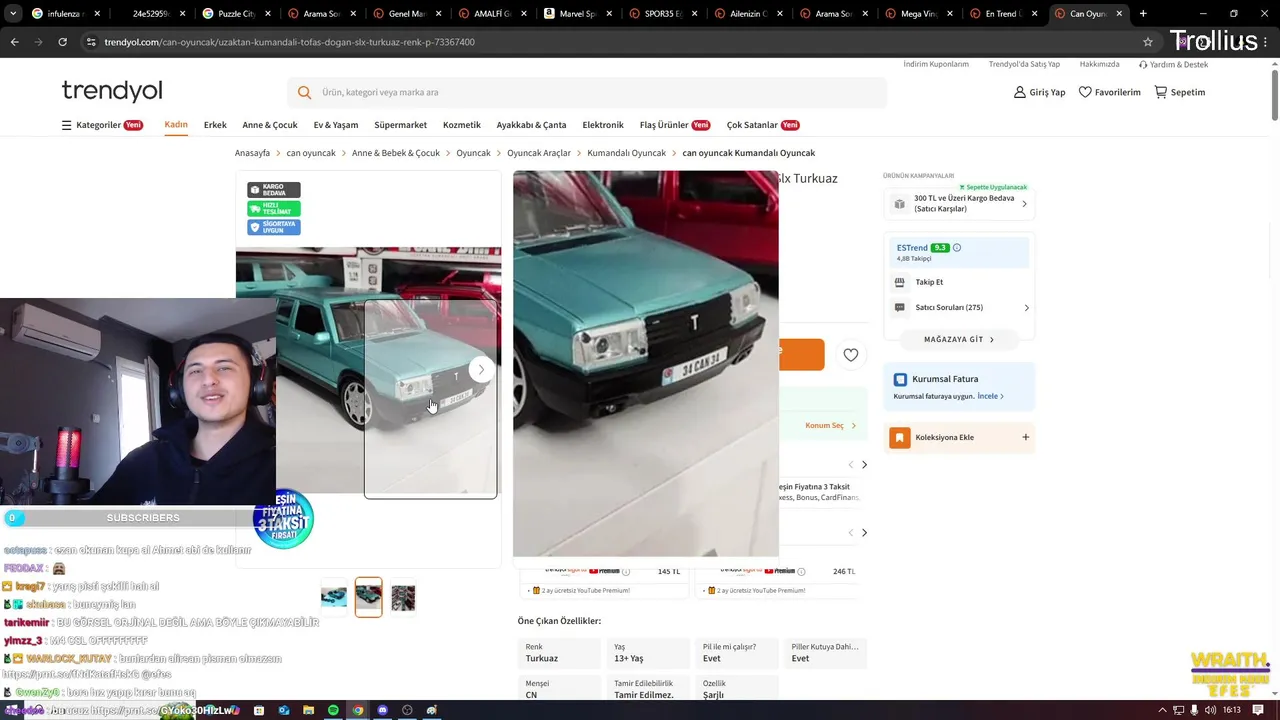
Task: Expand the 300 TL Kargo Bedava campaign
Action: coord(959,203)
